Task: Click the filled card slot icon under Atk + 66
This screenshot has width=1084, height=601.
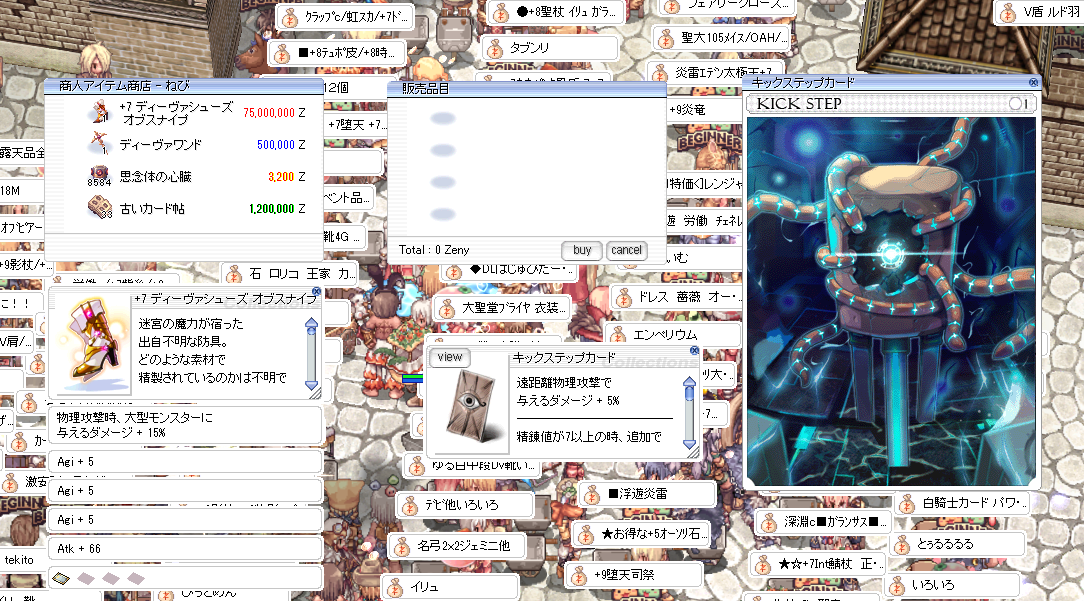Action: tap(60, 578)
